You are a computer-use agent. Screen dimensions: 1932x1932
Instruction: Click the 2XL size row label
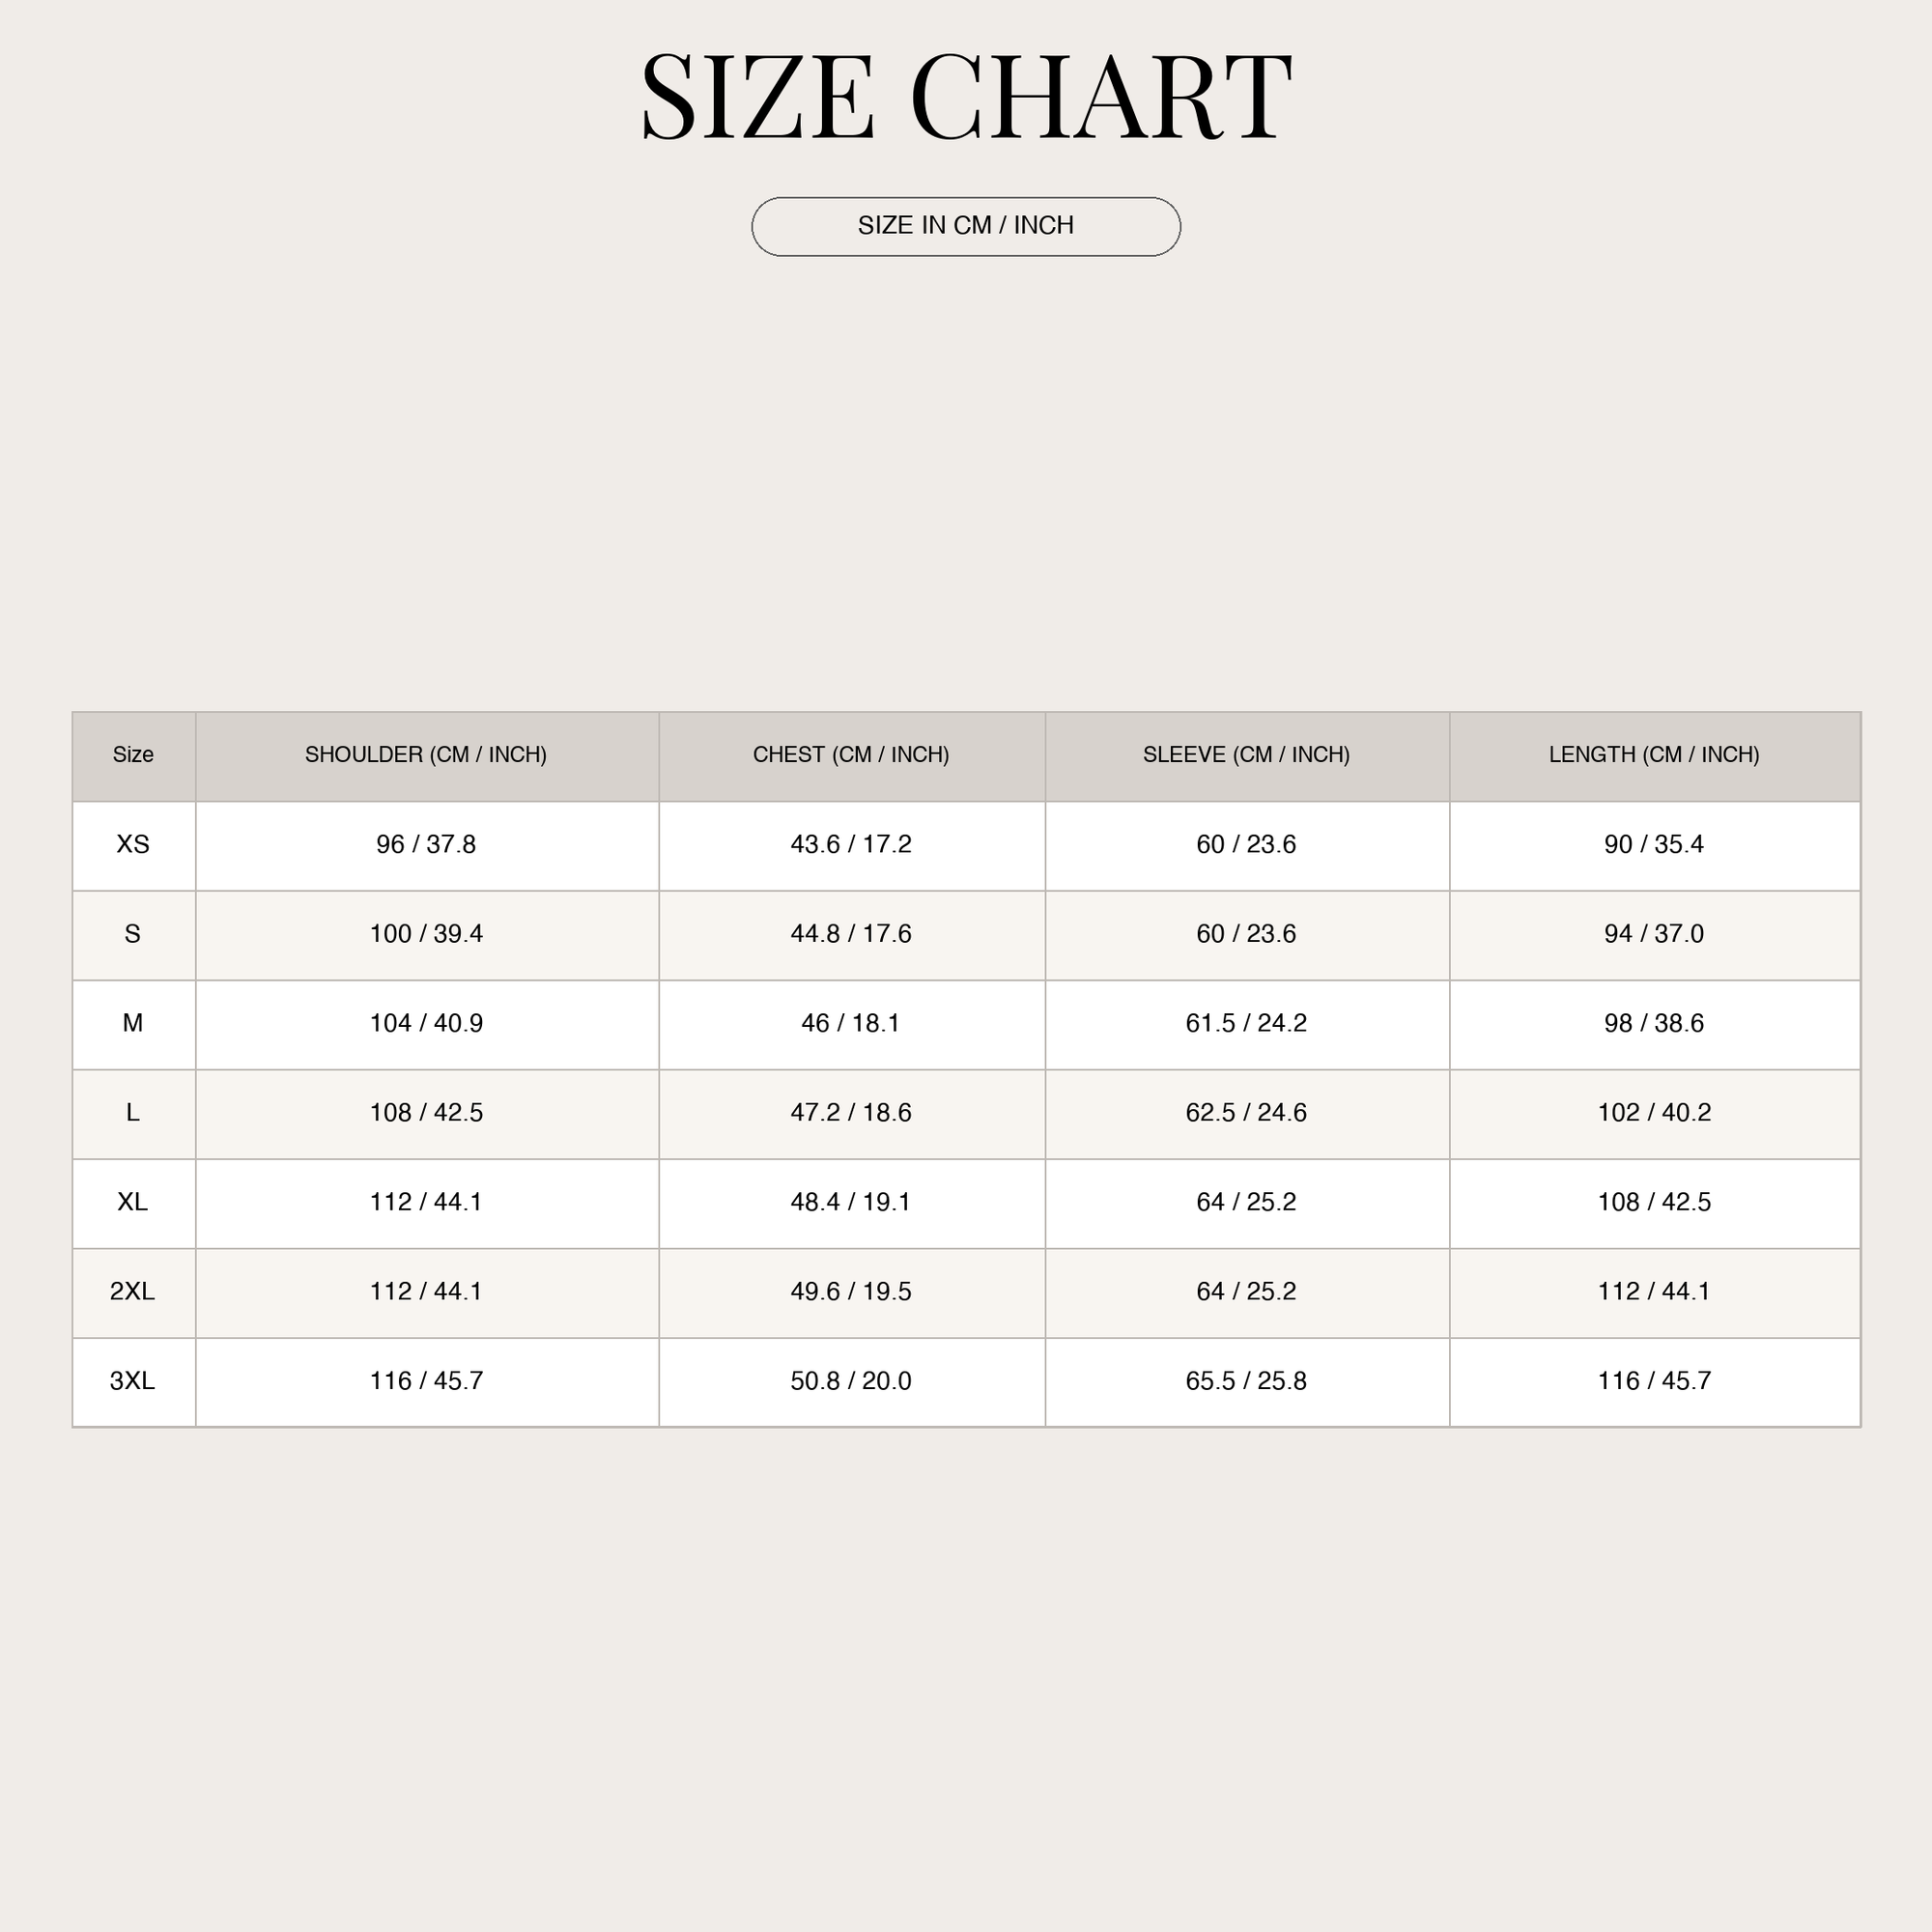pyautogui.click(x=133, y=1291)
